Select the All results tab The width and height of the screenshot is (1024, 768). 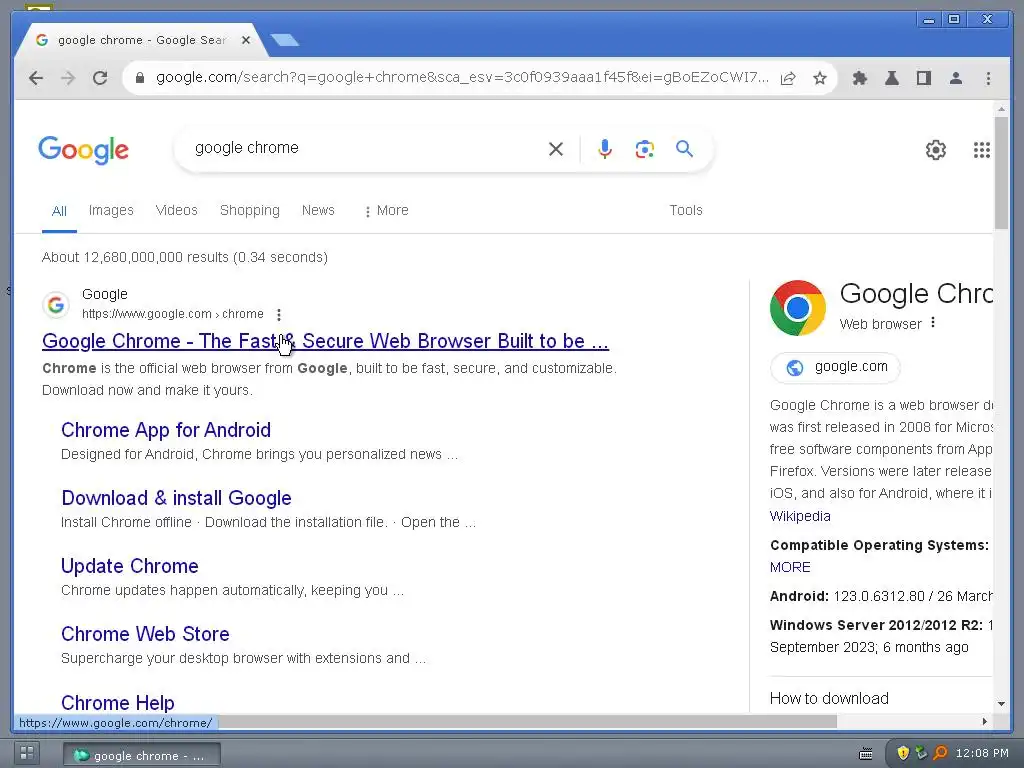tap(59, 211)
